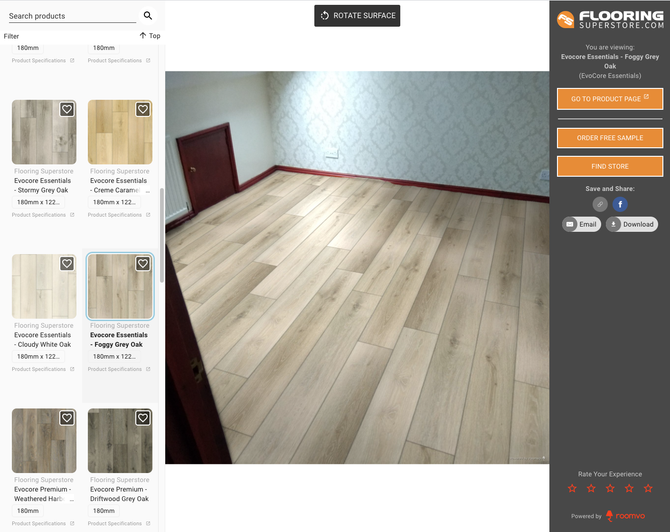Image resolution: width=670 pixels, height=532 pixels.
Task: Favorite Creme Caramel with heart icon
Action: coord(143,109)
